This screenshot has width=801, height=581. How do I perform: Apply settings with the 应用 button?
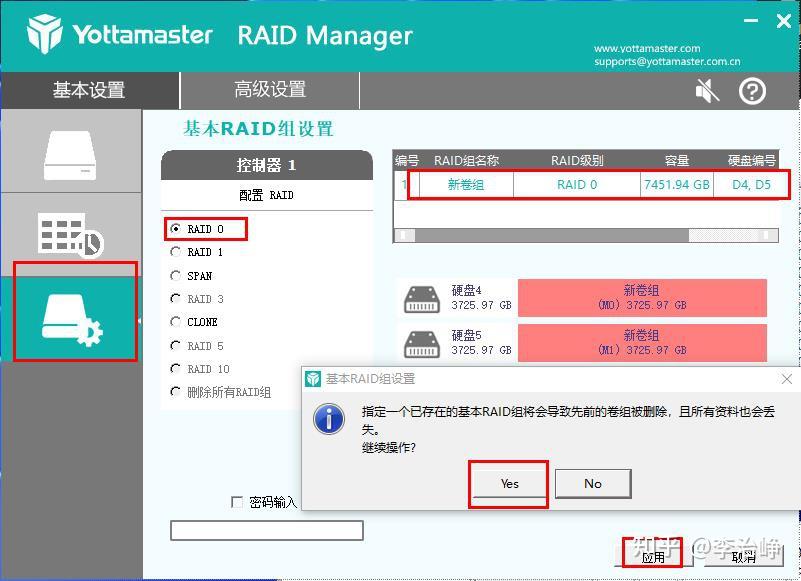652,559
